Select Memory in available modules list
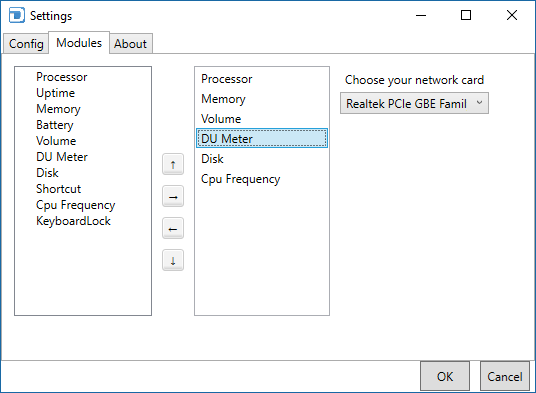 click(58, 109)
